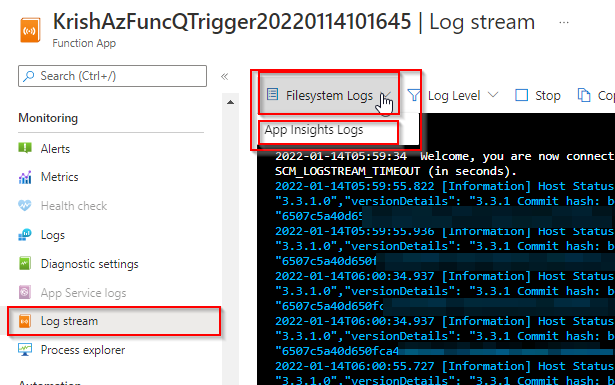Click the App Service logs icon

click(25, 292)
